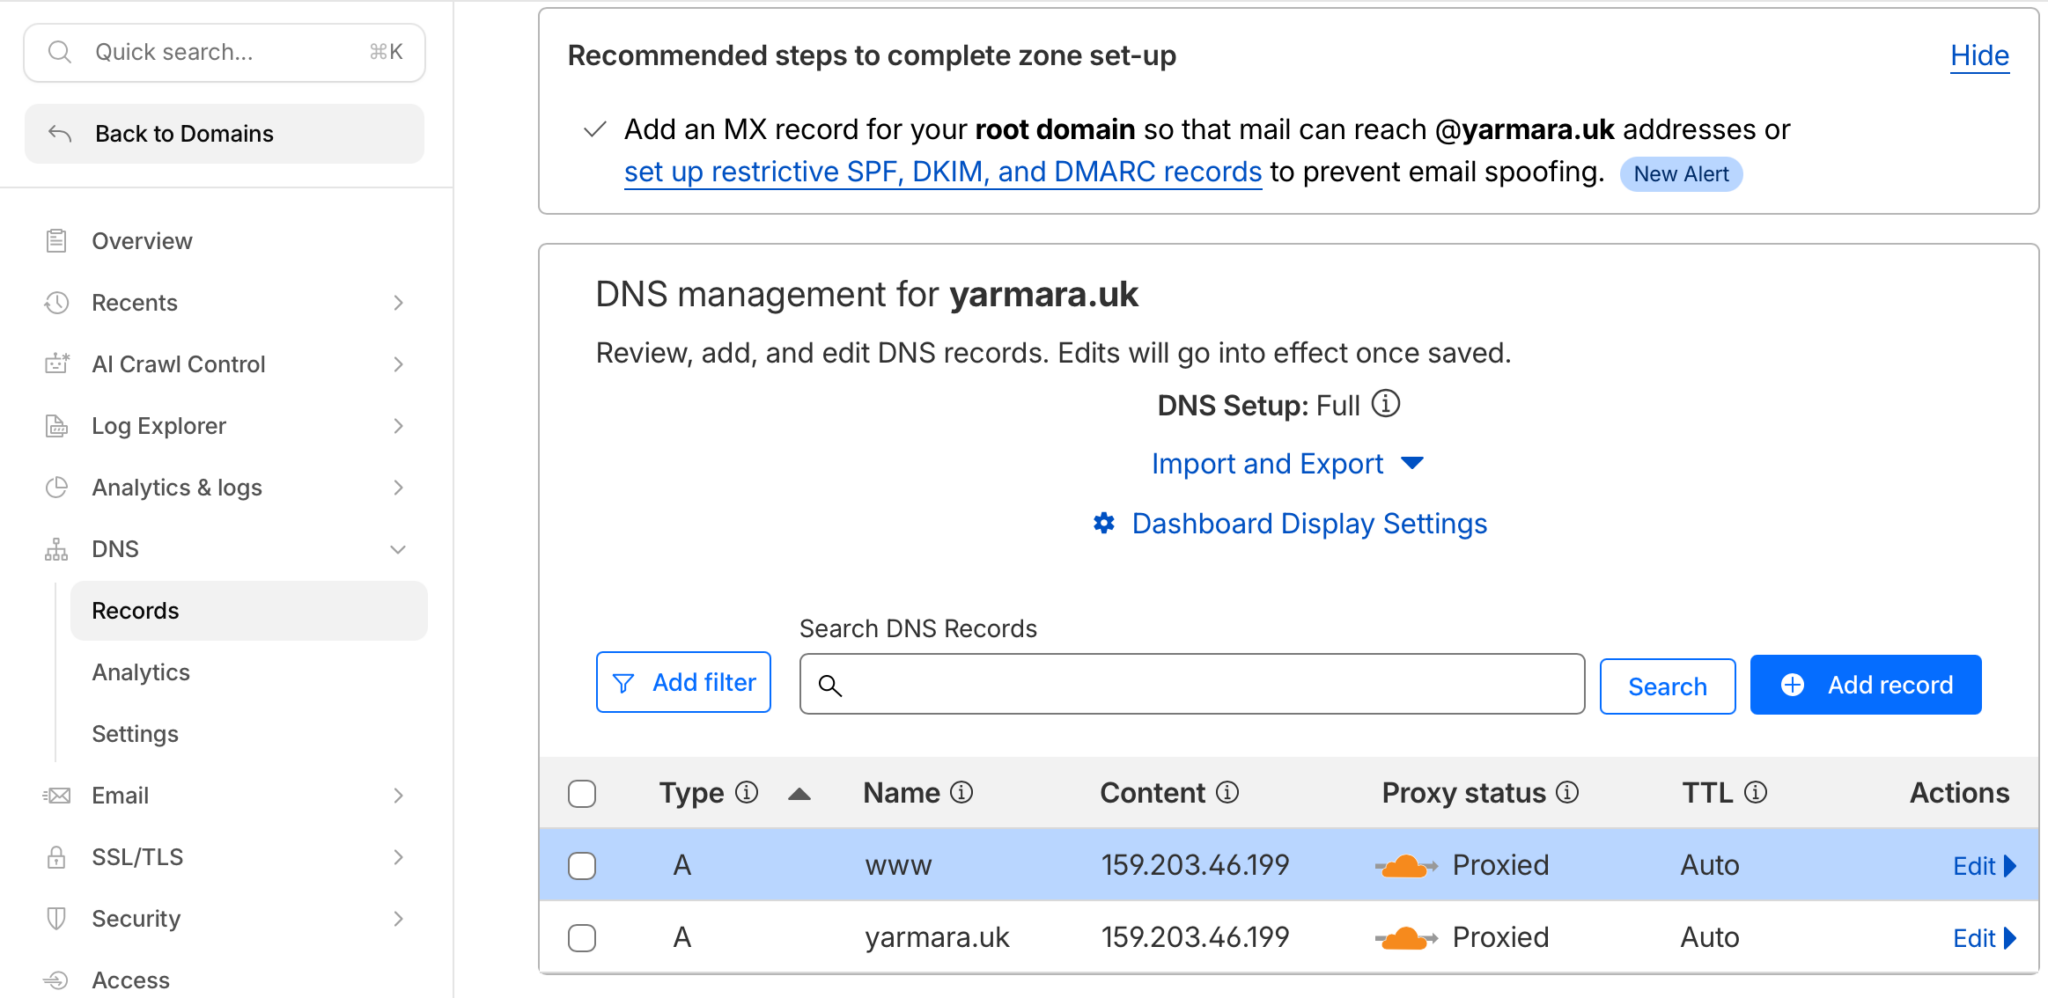Viewport: 2048px width, 998px height.
Task: Click the Search button
Action: pyautogui.click(x=1667, y=687)
